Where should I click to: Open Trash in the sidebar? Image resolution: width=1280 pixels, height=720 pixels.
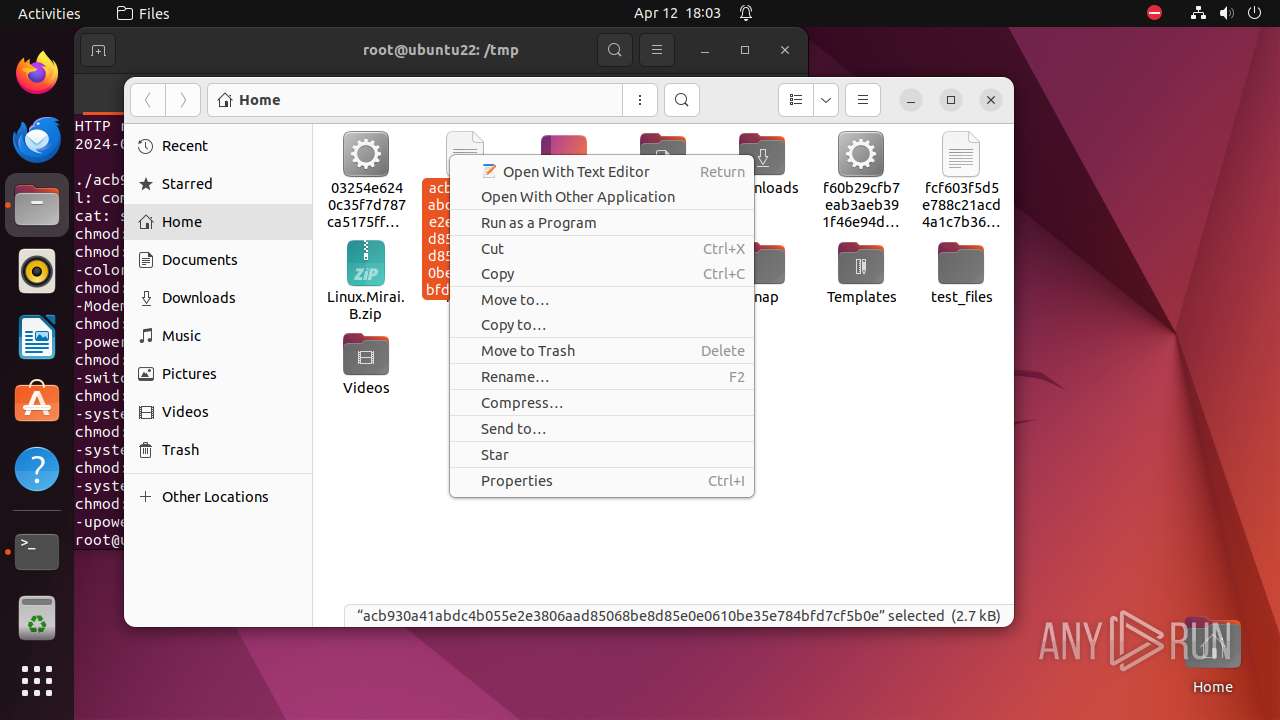click(218, 450)
